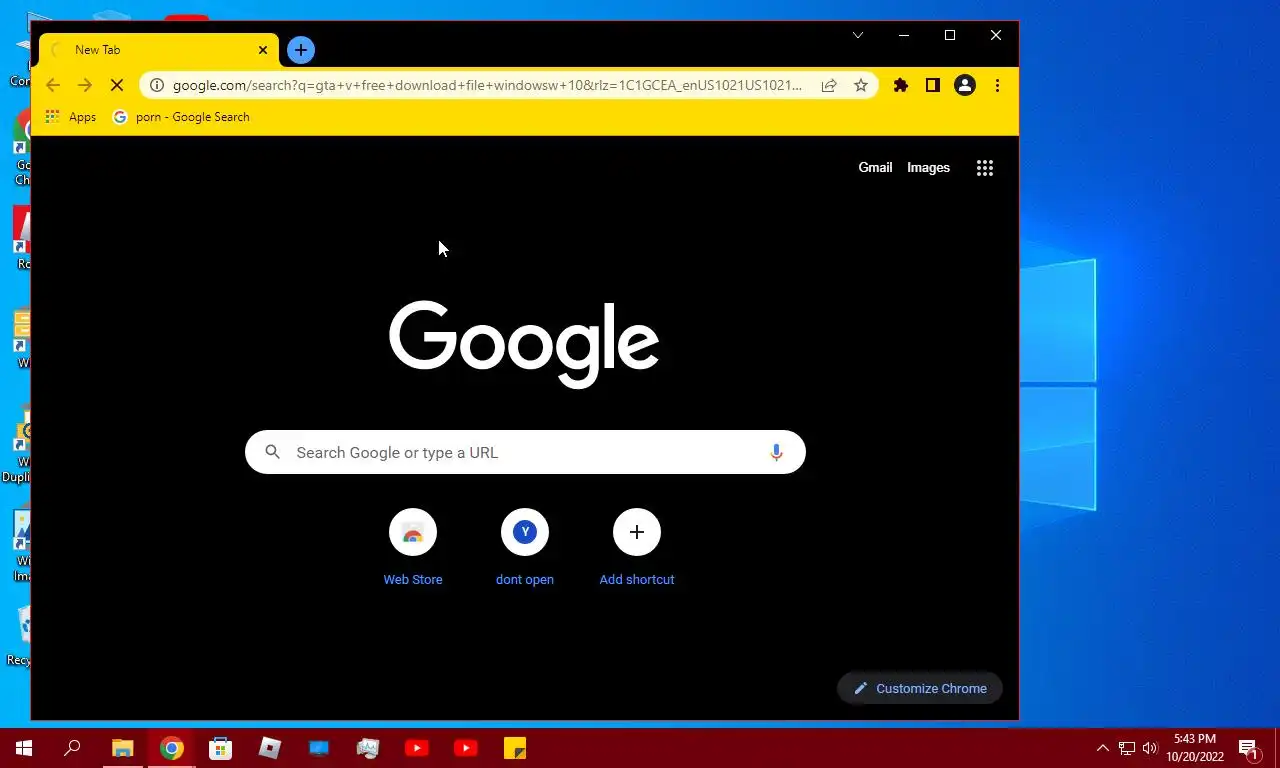
Task: Open the Web Store shortcut
Action: click(413, 548)
